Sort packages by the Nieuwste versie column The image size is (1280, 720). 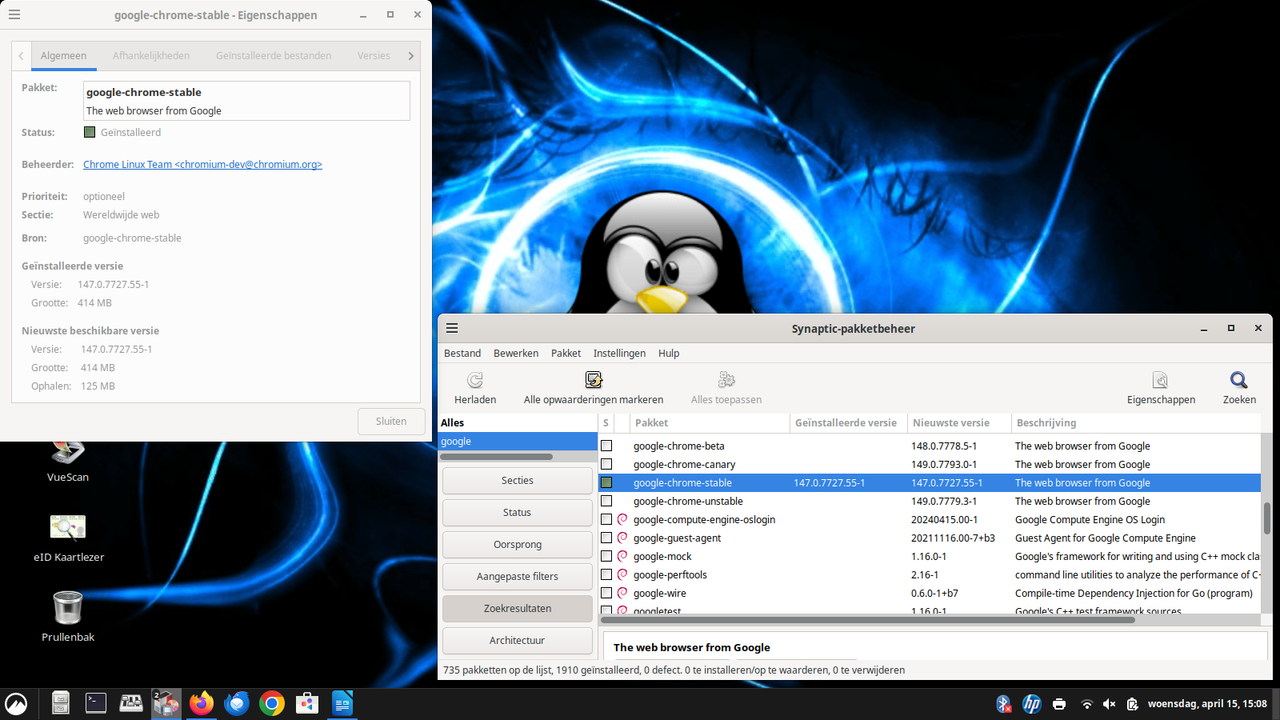(x=959, y=423)
